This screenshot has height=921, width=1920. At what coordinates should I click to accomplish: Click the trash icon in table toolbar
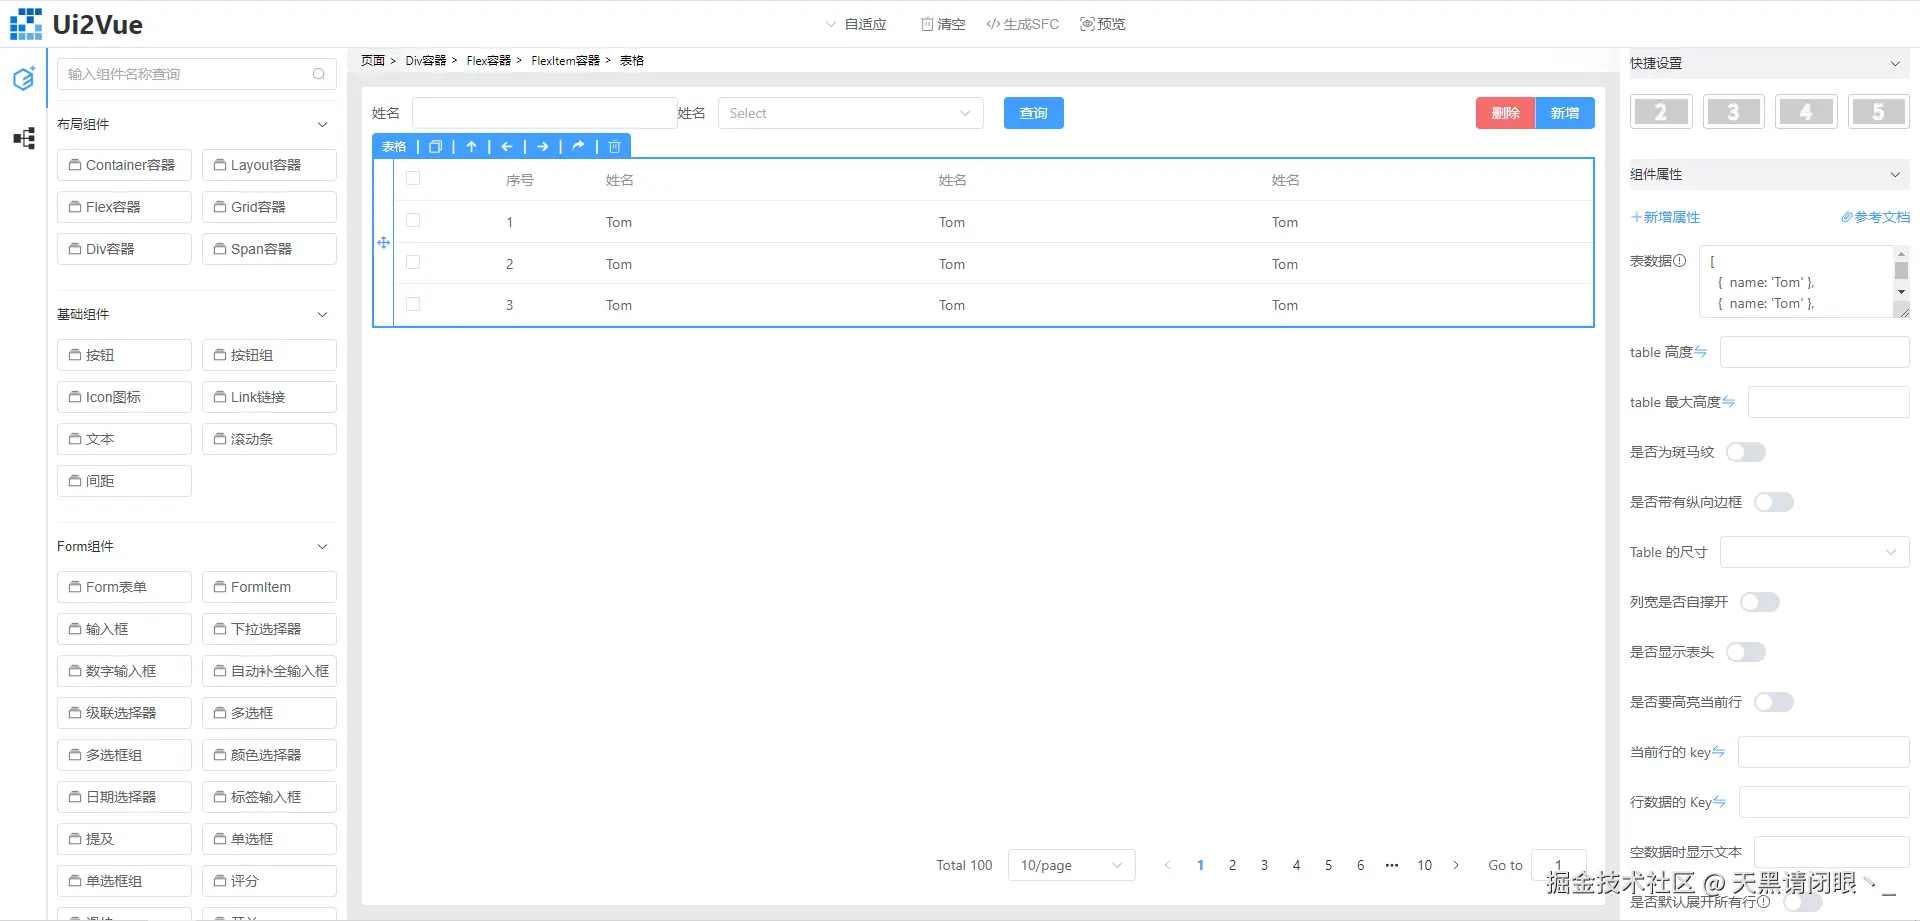[615, 147]
